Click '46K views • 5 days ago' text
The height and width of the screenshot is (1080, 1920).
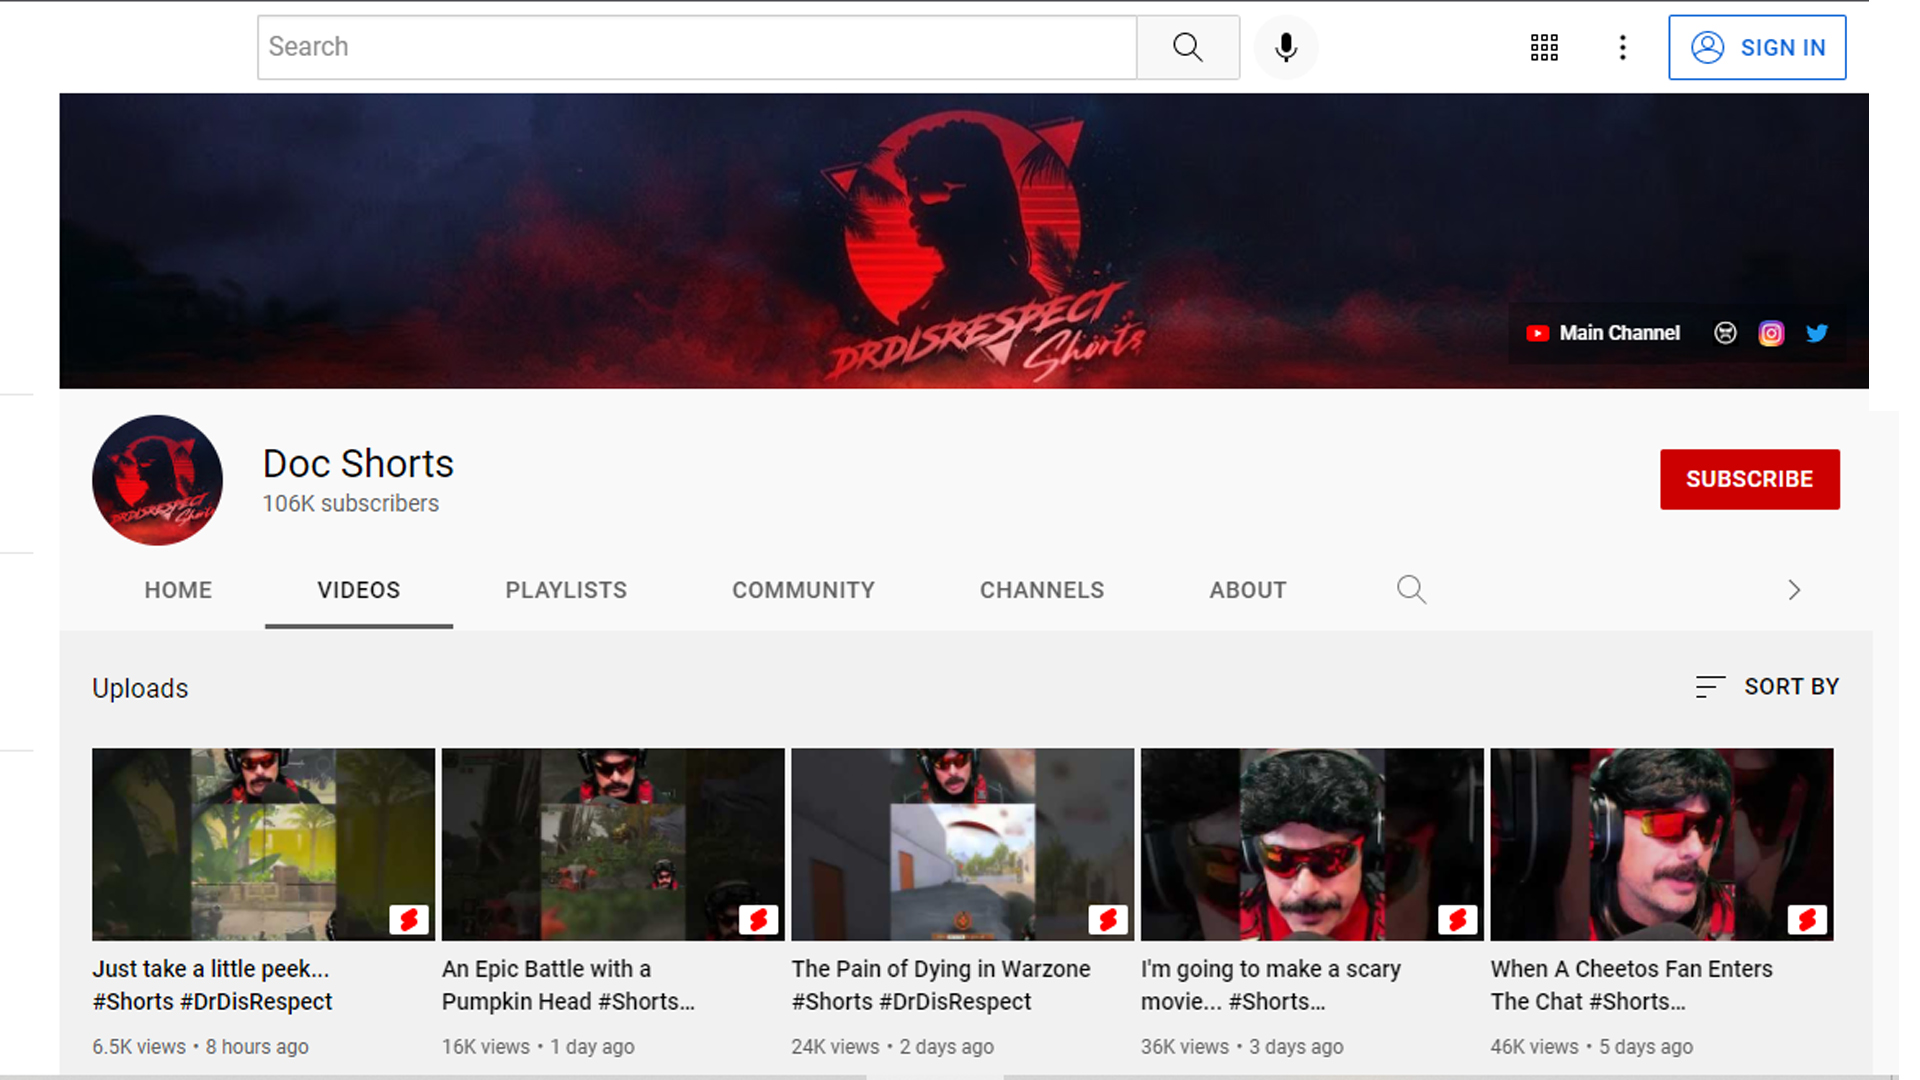click(1591, 1047)
